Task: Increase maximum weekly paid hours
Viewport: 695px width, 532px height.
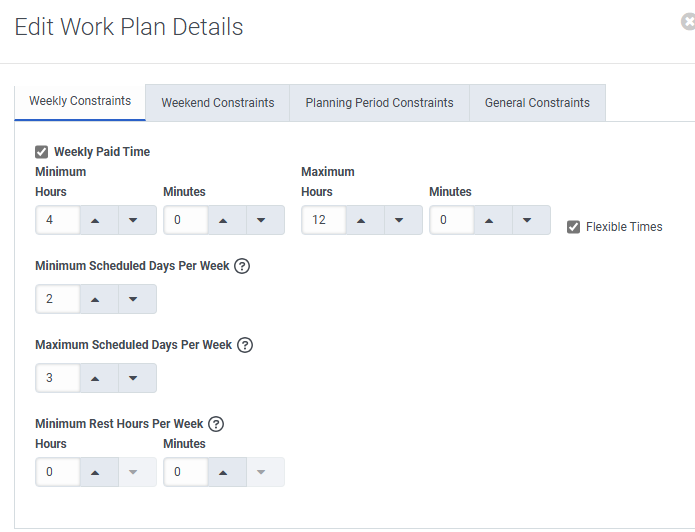Action: 361,220
